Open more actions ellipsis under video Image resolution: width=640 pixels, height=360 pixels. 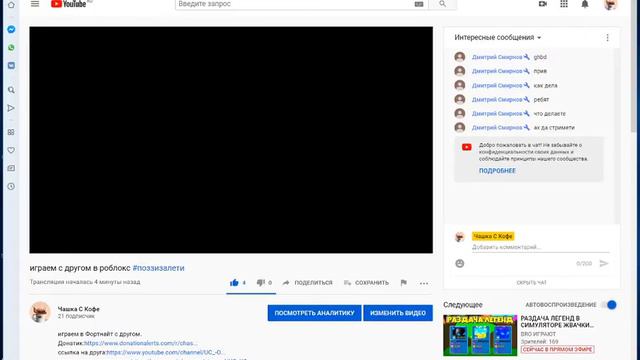click(x=424, y=283)
